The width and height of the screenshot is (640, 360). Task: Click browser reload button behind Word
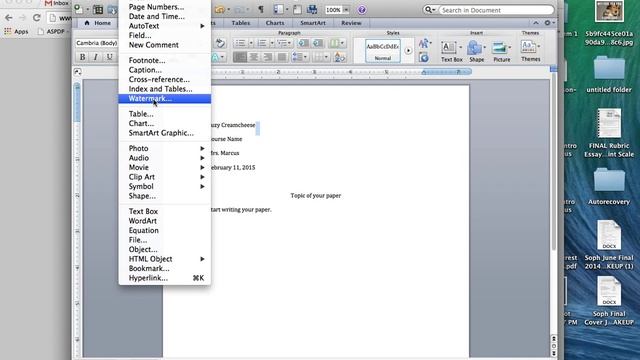coord(37,18)
